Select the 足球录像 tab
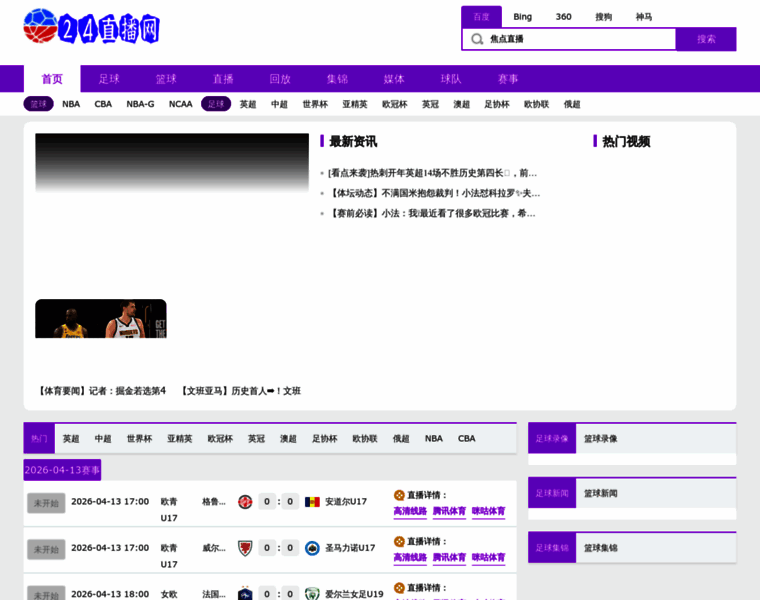Screen dimensions: 760x600 552,439
